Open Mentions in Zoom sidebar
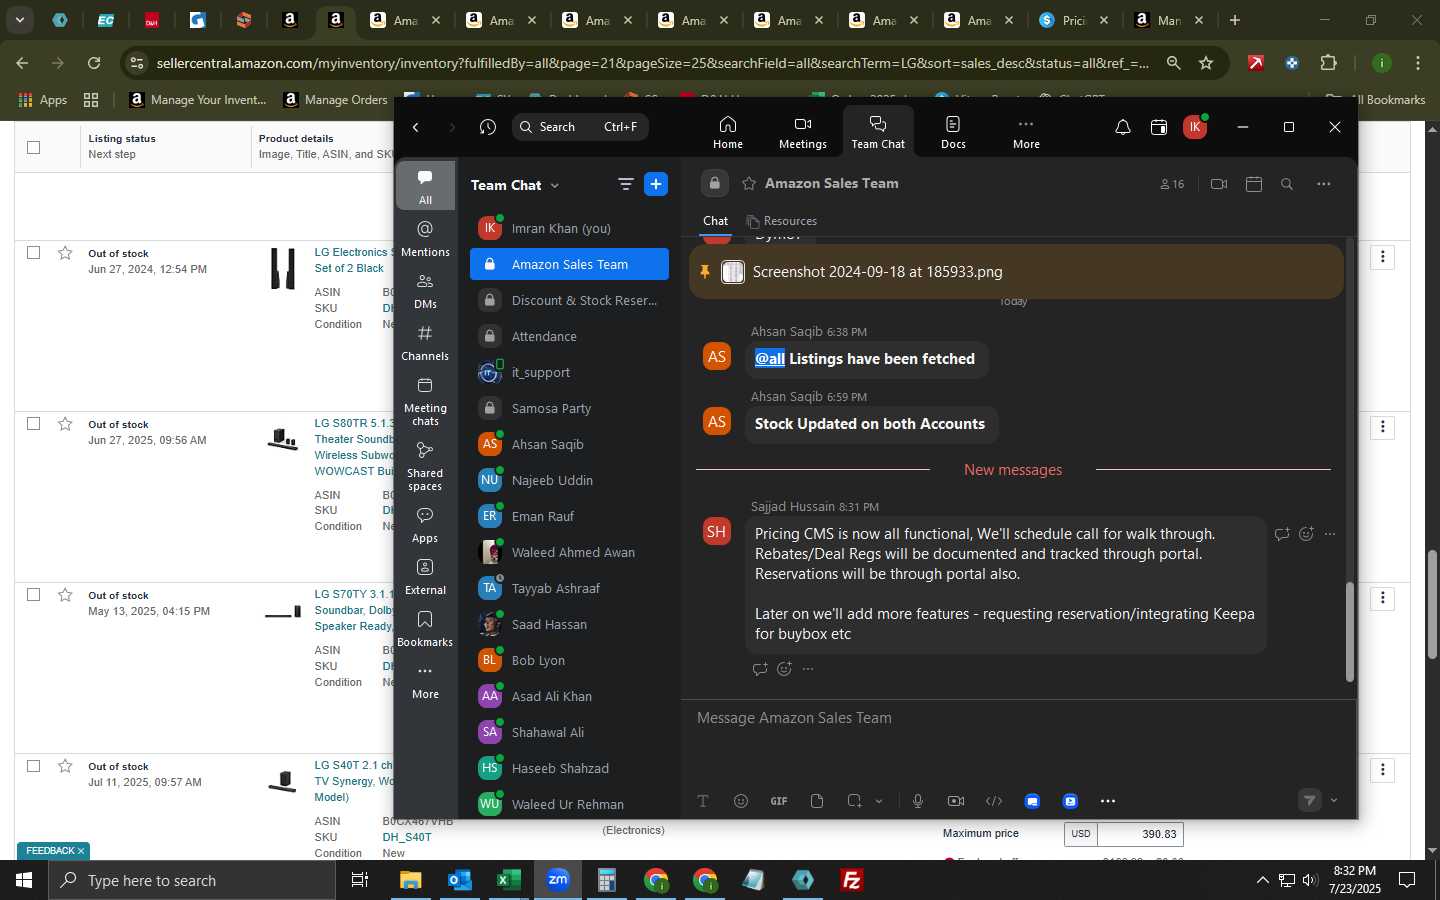Viewport: 1440px width, 900px height. (425, 238)
